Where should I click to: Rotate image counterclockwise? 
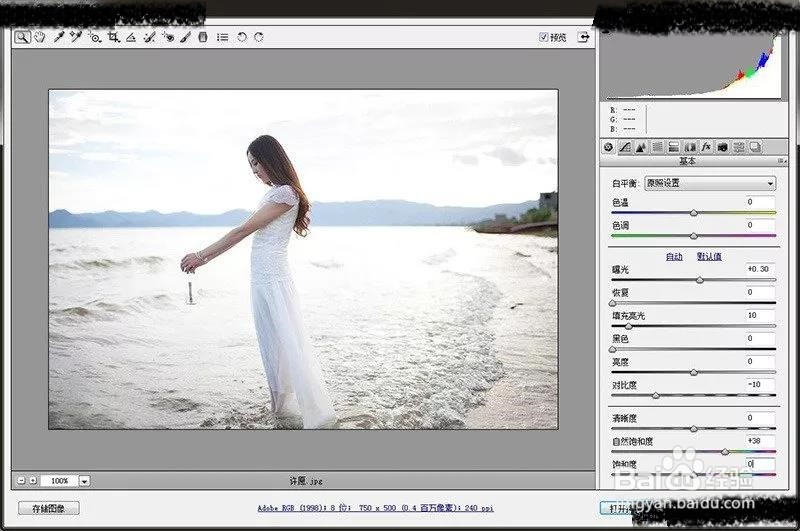coord(242,37)
